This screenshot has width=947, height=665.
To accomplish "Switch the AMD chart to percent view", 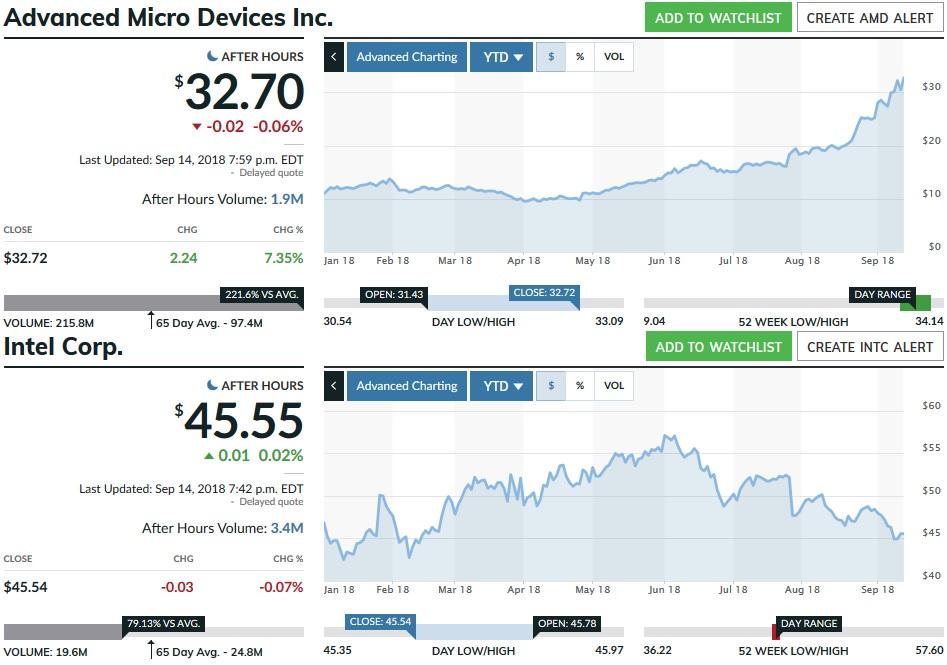I will (x=580, y=57).
